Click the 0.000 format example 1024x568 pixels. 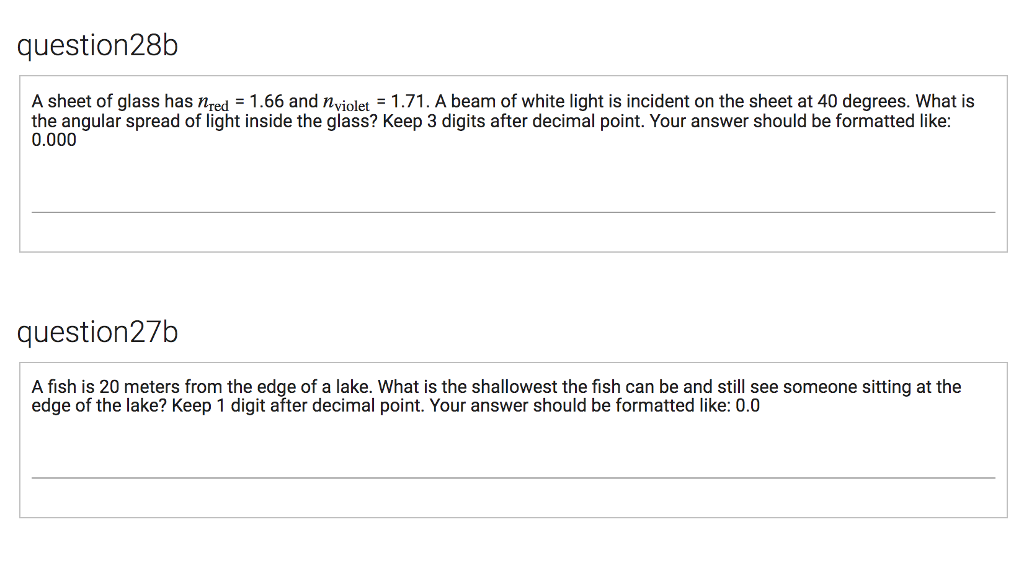(54, 140)
